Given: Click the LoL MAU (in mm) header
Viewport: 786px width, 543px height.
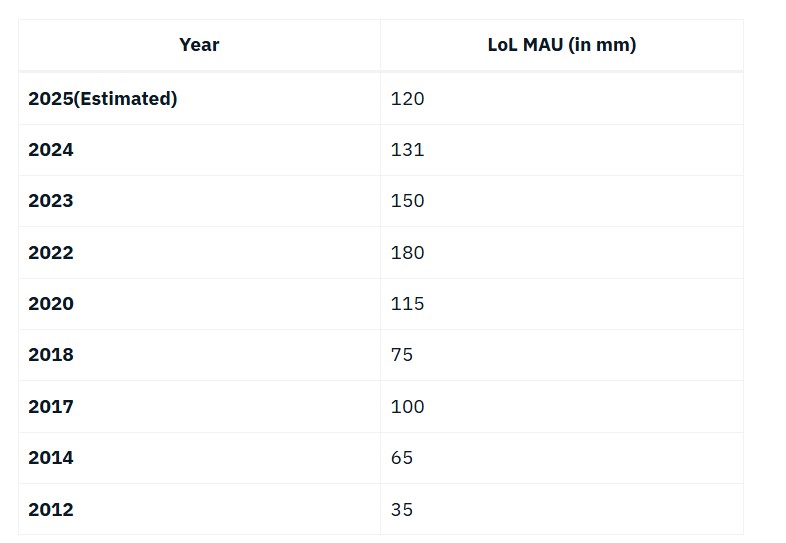Looking at the screenshot, I should [x=562, y=45].
